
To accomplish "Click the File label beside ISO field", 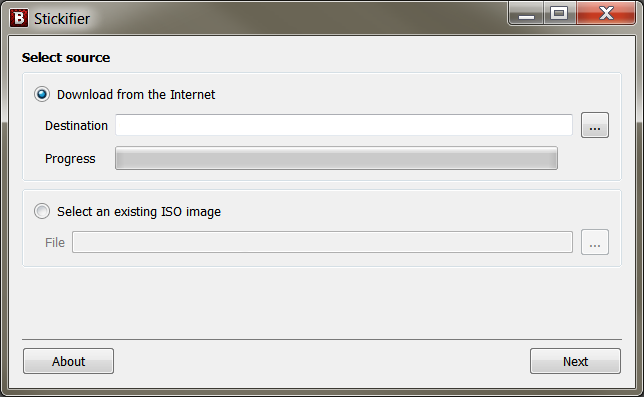I will click(x=55, y=243).
